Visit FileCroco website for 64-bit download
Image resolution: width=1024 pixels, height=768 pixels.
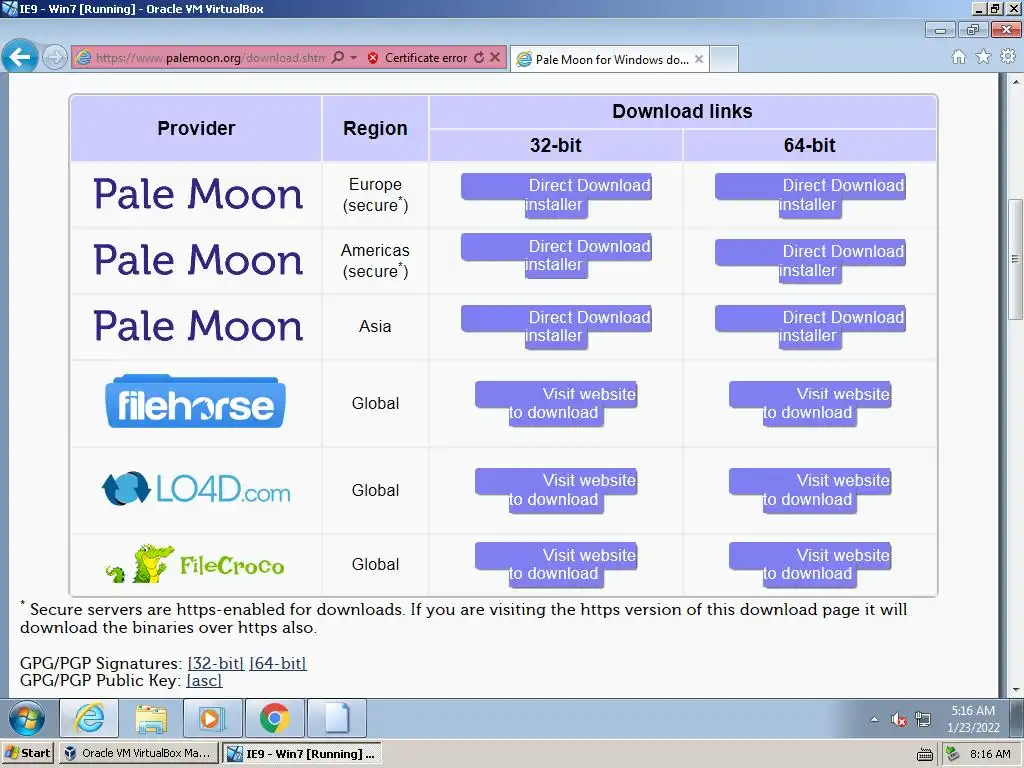click(x=810, y=564)
